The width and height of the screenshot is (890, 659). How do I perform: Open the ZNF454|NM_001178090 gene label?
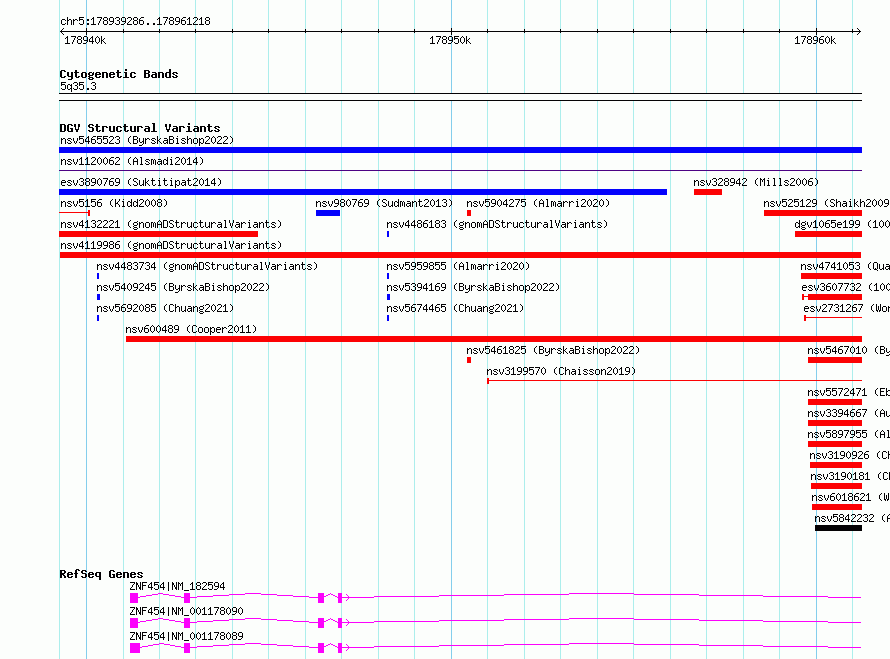tap(187, 611)
